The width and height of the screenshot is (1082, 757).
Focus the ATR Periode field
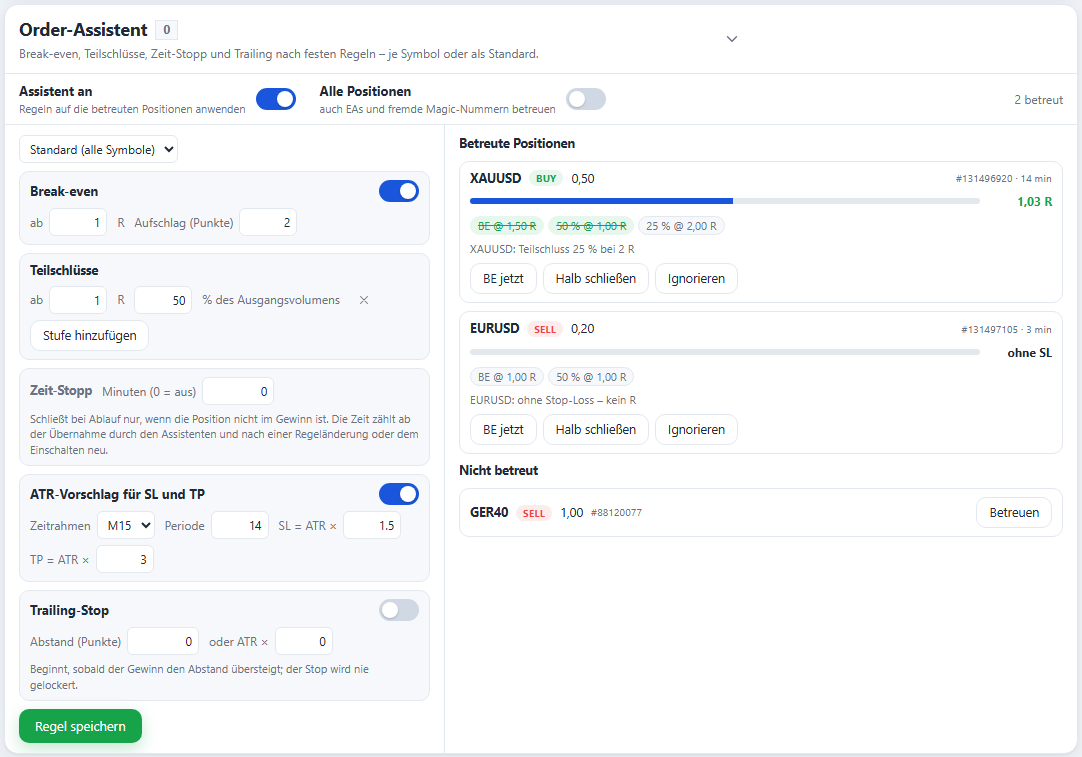coord(240,525)
